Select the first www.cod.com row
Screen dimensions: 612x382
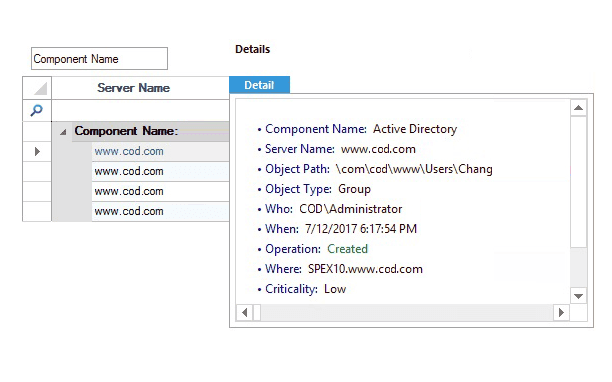click(160, 151)
